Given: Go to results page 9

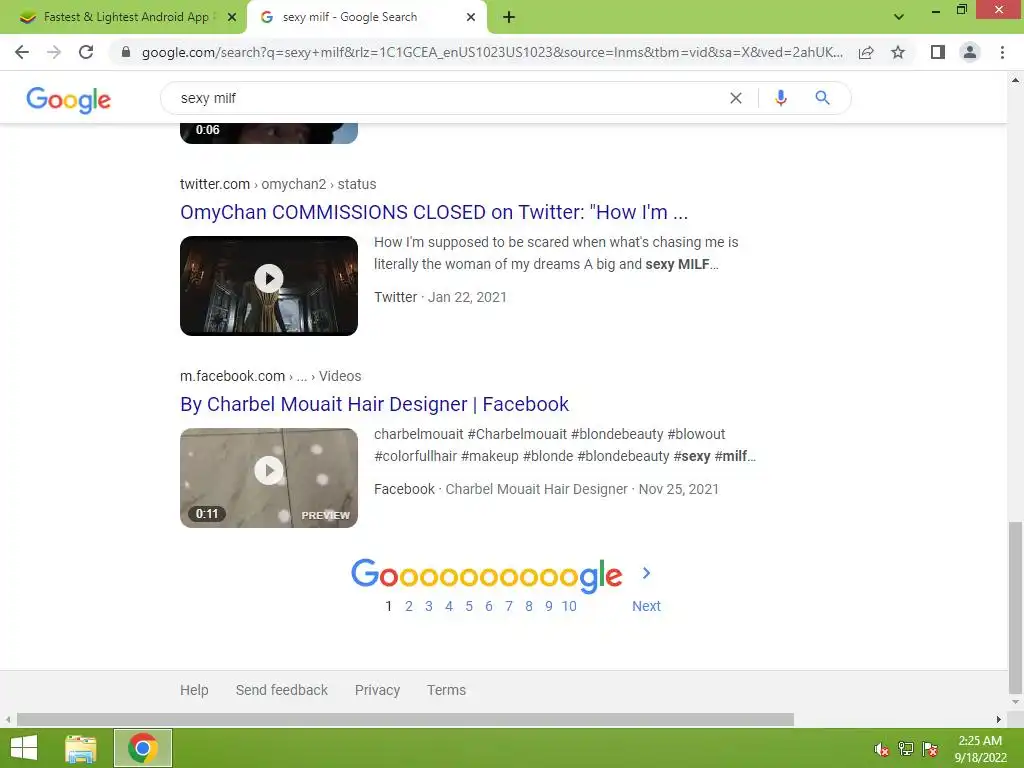Looking at the screenshot, I should click(549, 606).
